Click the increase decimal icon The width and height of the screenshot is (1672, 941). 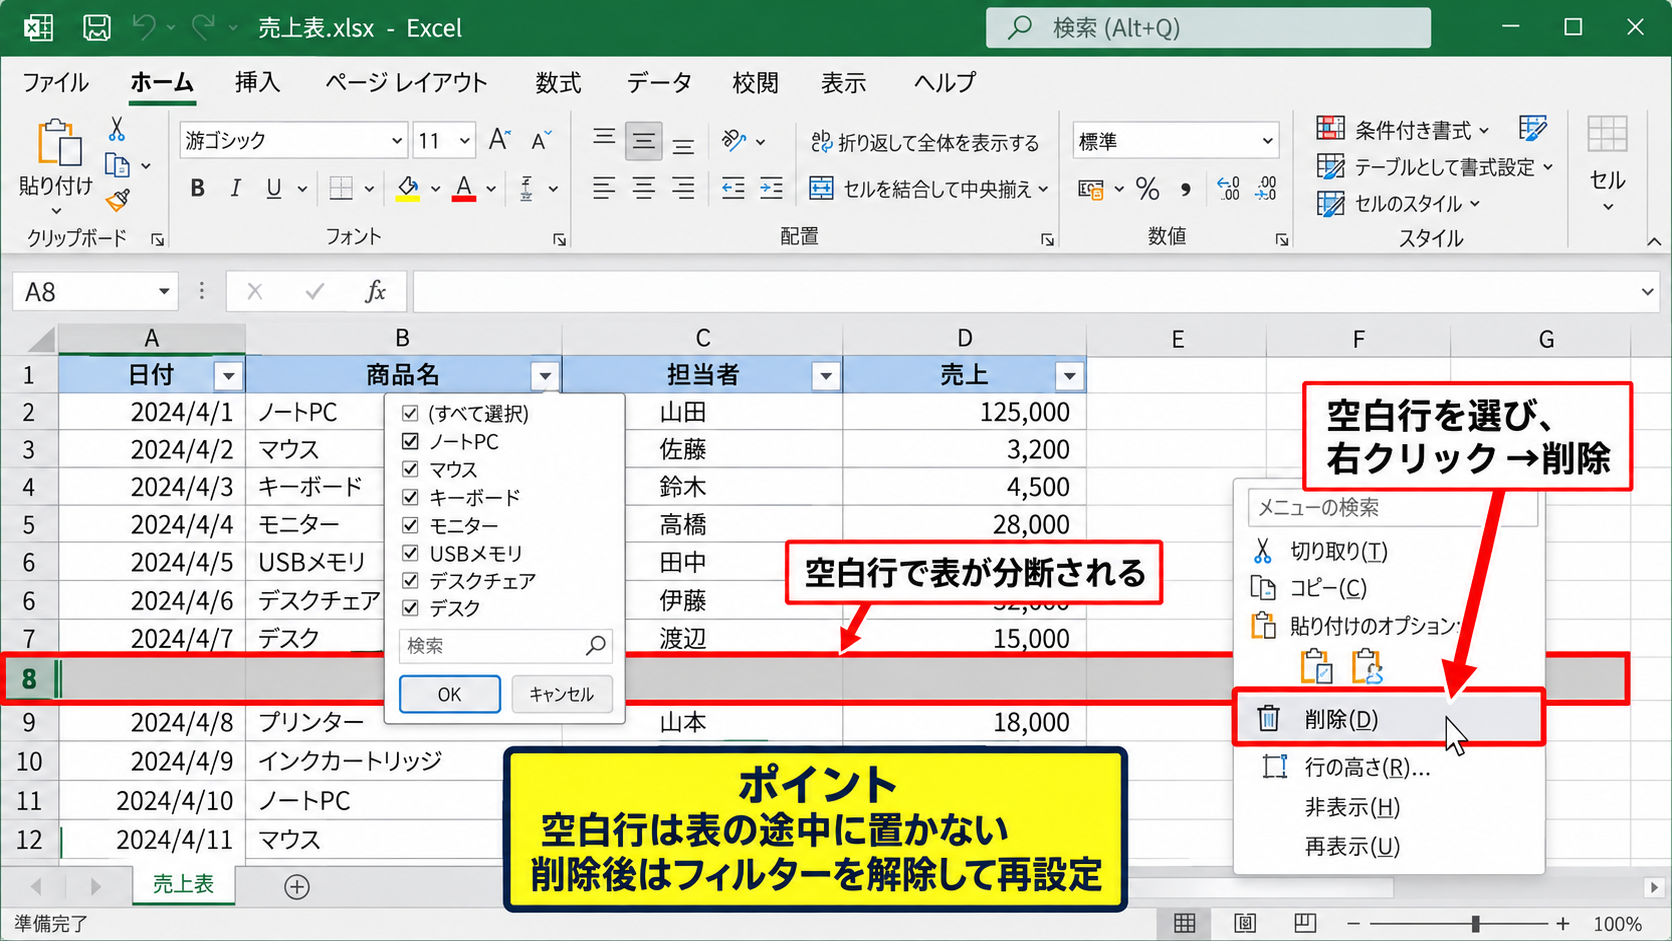click(x=1227, y=188)
